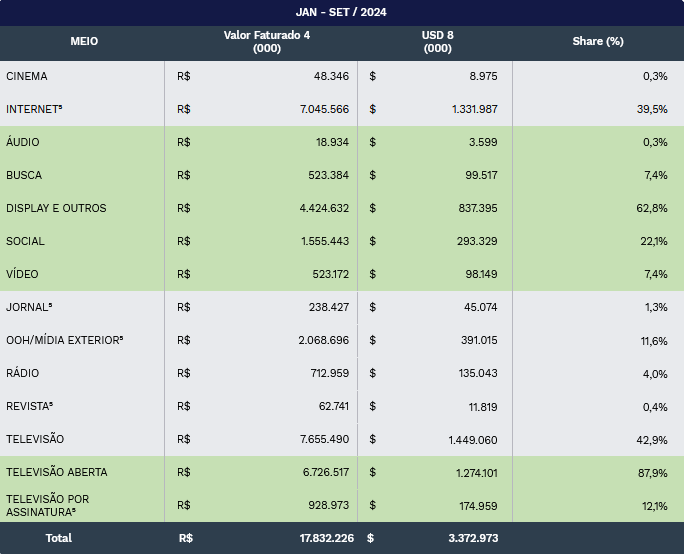684x554 pixels.
Task: Select Busca value 523.384
Action: 328,175
